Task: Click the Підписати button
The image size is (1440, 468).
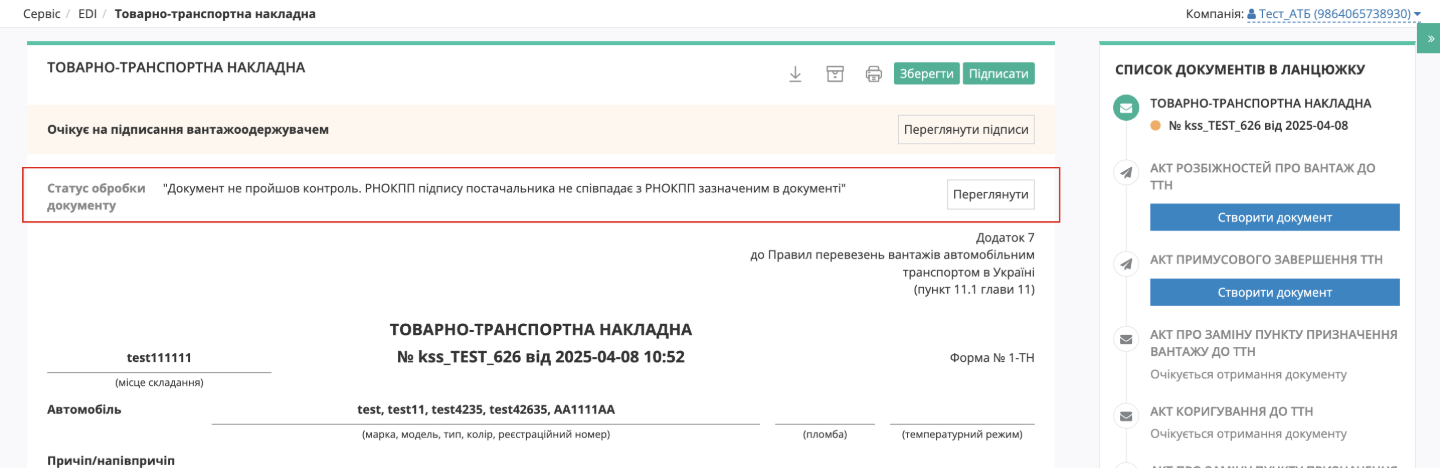Action: tap(998, 74)
